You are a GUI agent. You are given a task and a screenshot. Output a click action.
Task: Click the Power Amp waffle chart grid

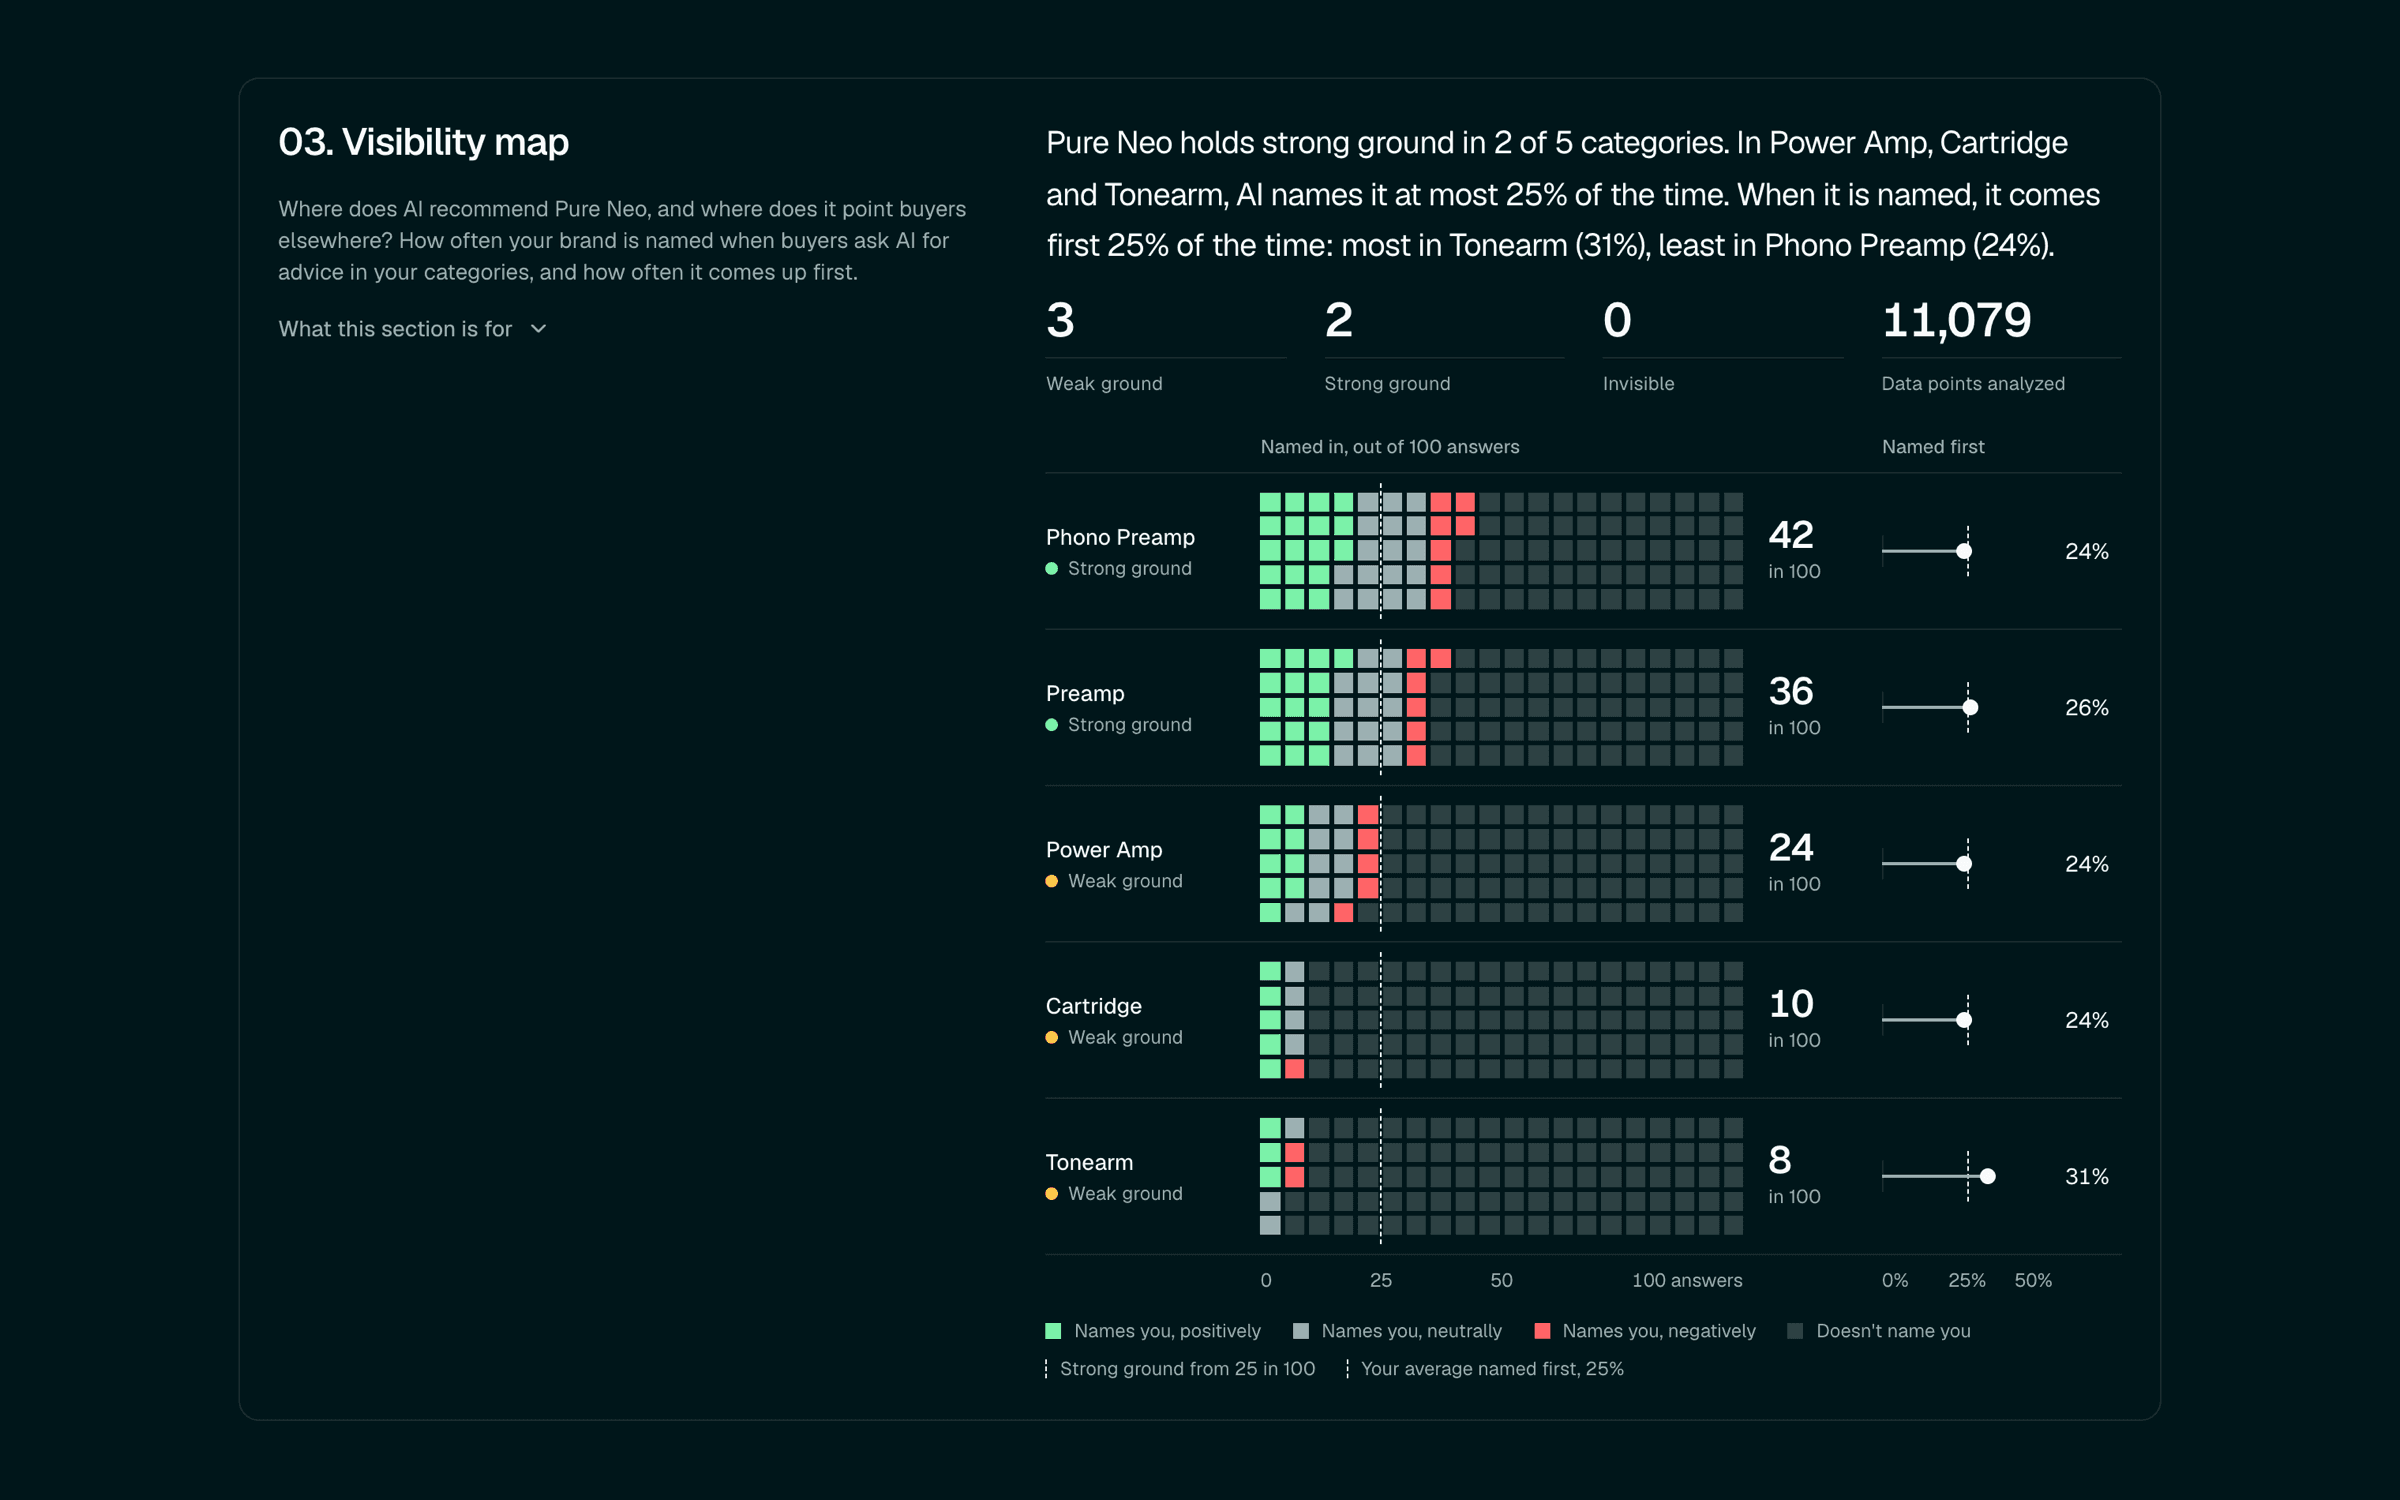coord(1501,864)
